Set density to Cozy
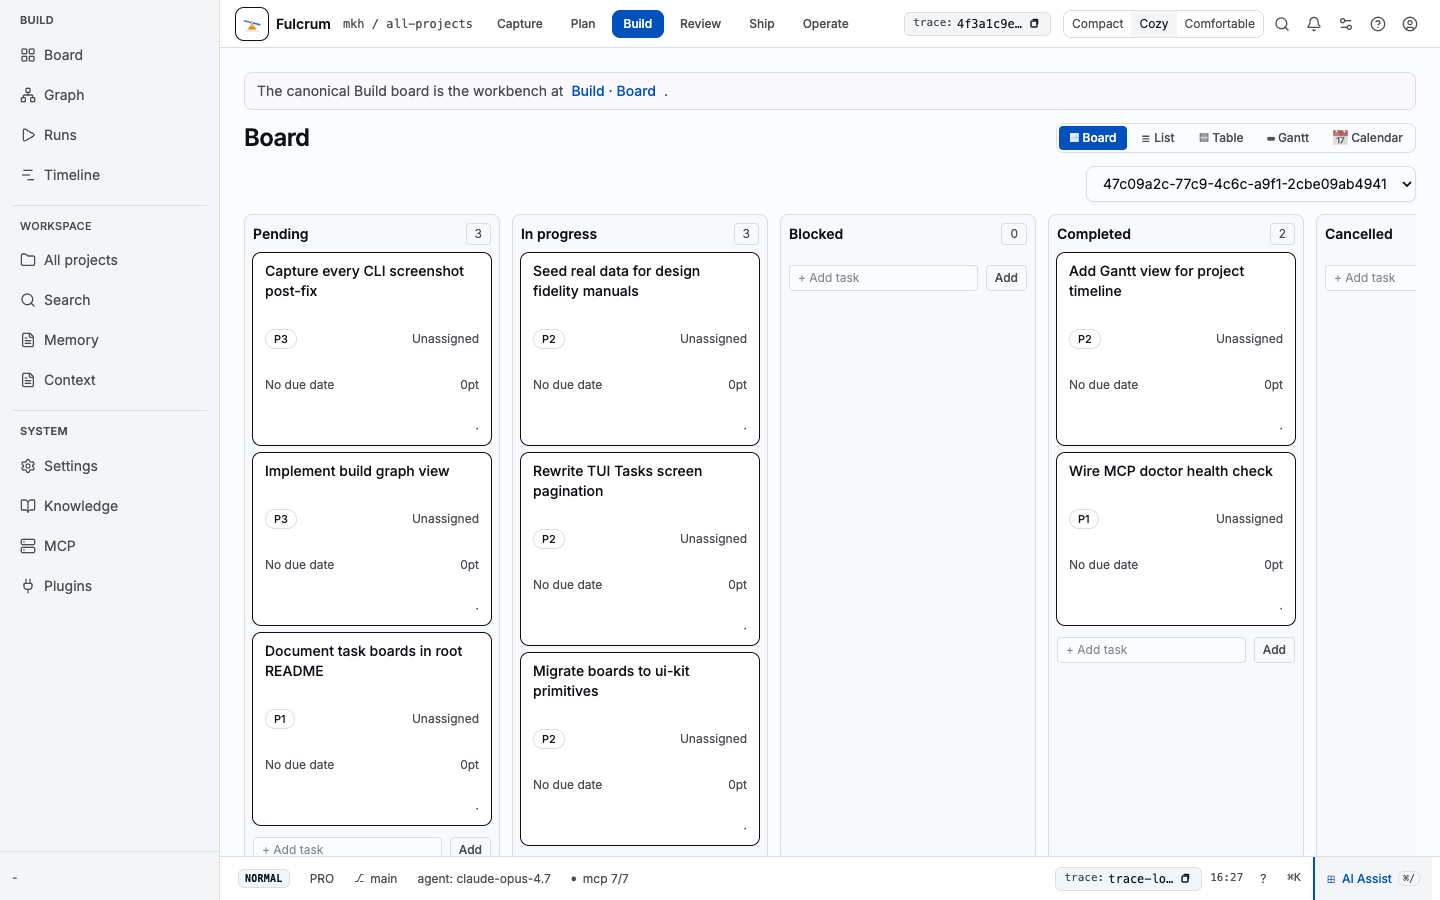 1153,24
